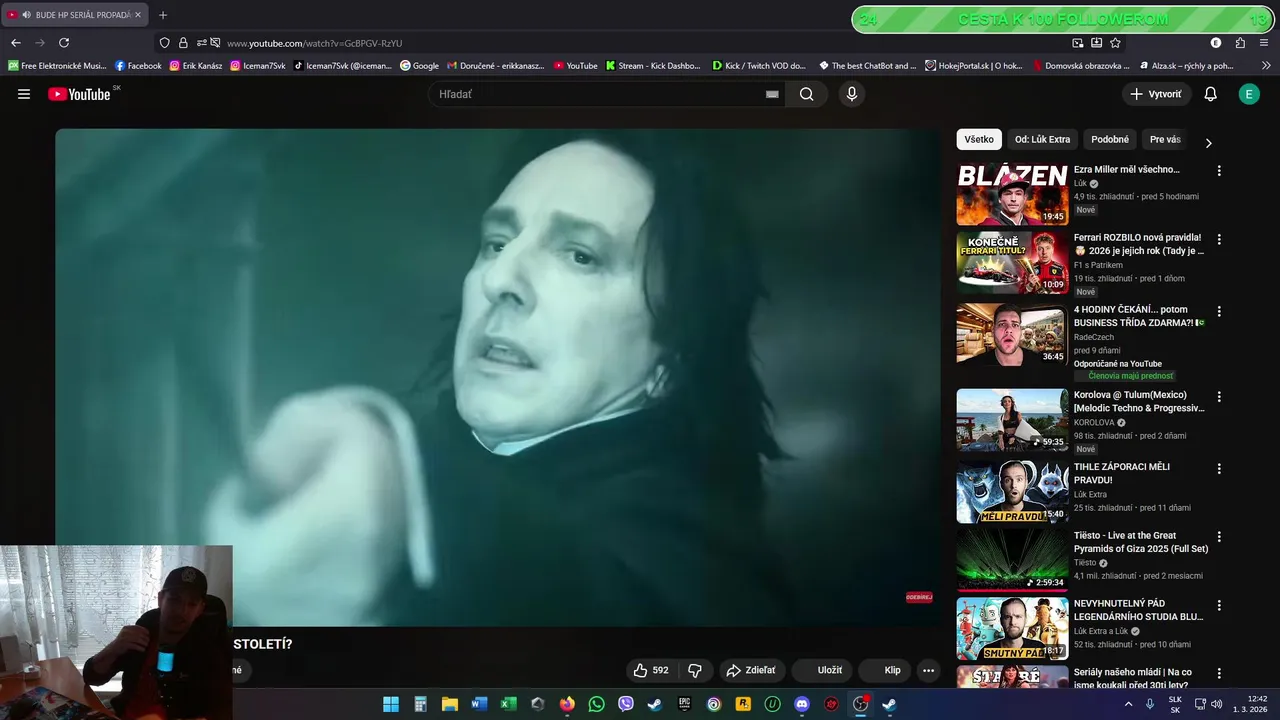
Task: Open 'Tiësto - Live at the Great Pyramids' title
Action: pyautogui.click(x=1141, y=542)
